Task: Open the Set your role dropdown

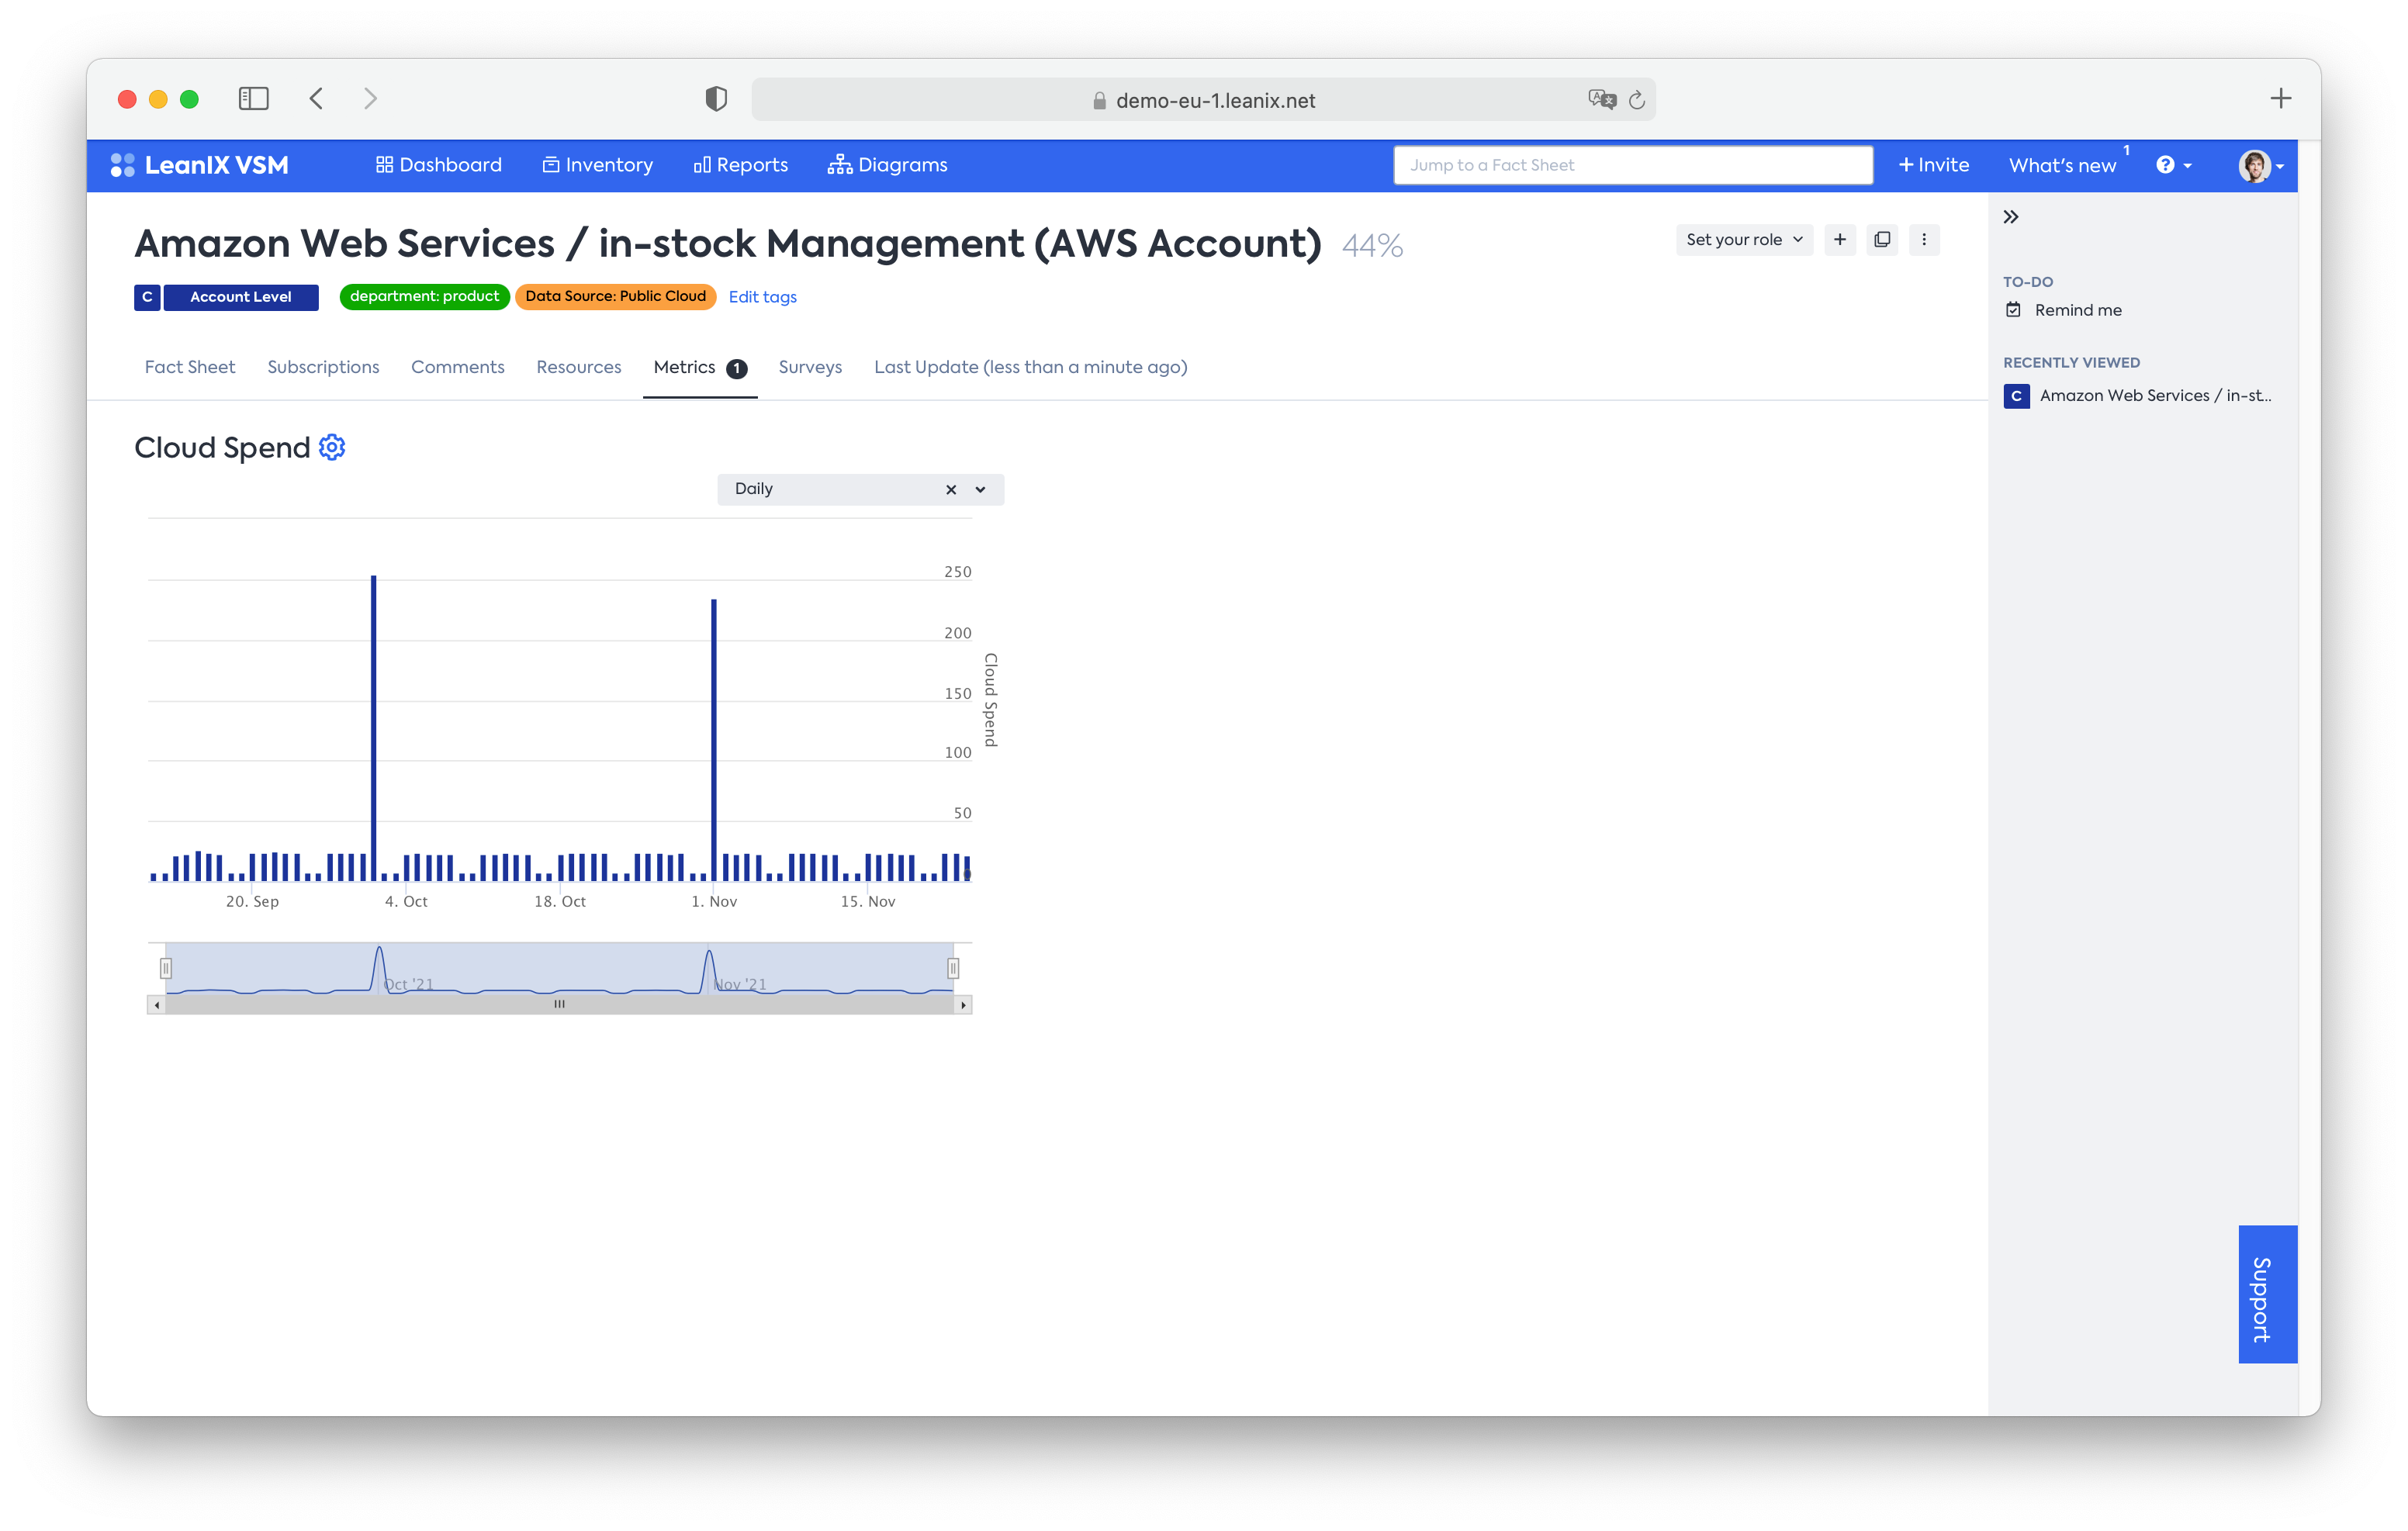Action: 1743,239
